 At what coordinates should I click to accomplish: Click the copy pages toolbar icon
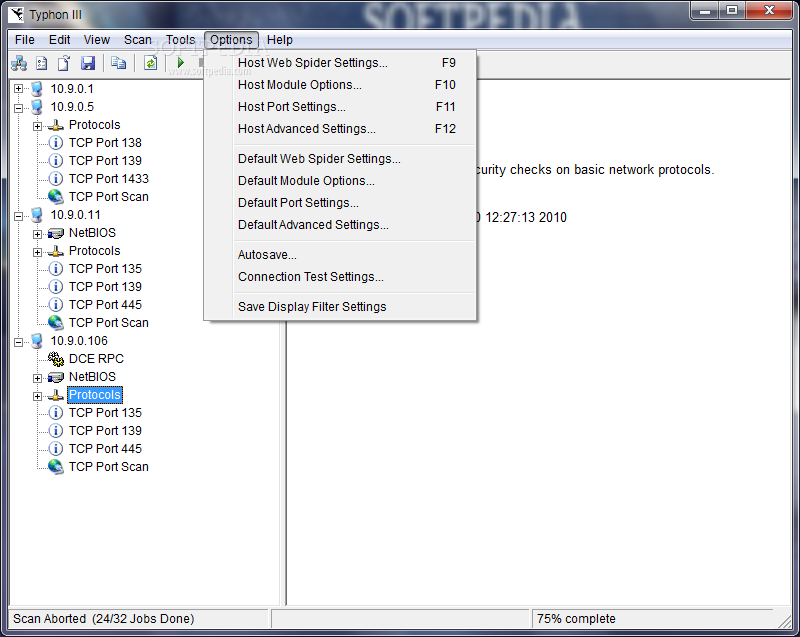pos(118,63)
